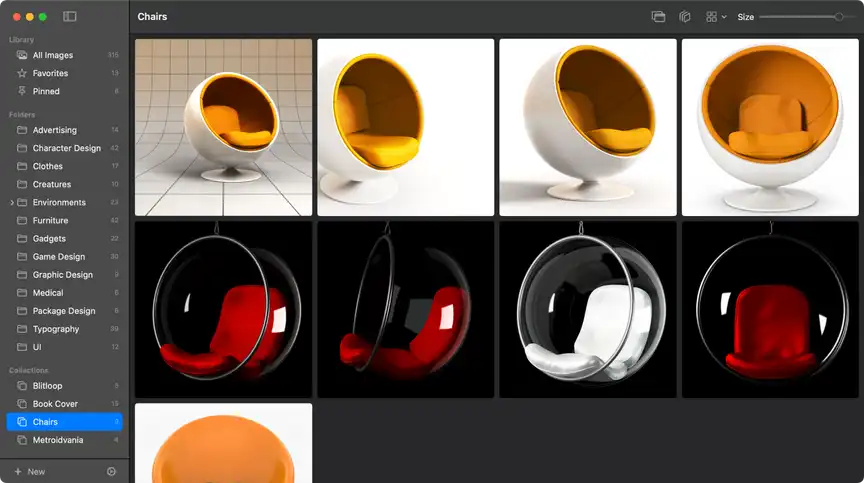Viewport: 864px width, 483px height.
Task: Select the Environments folder
Action: click(64, 203)
